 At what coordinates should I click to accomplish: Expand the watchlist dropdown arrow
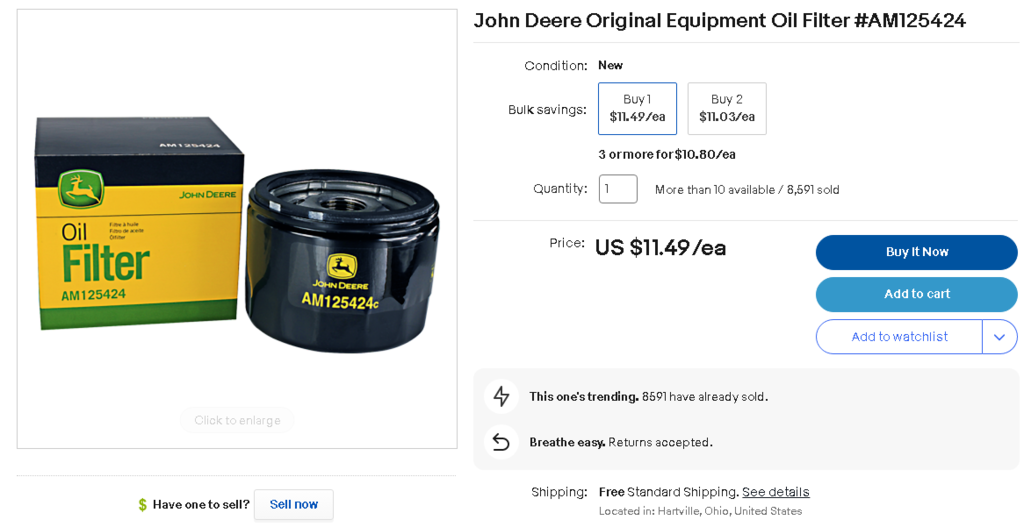[x=999, y=337]
